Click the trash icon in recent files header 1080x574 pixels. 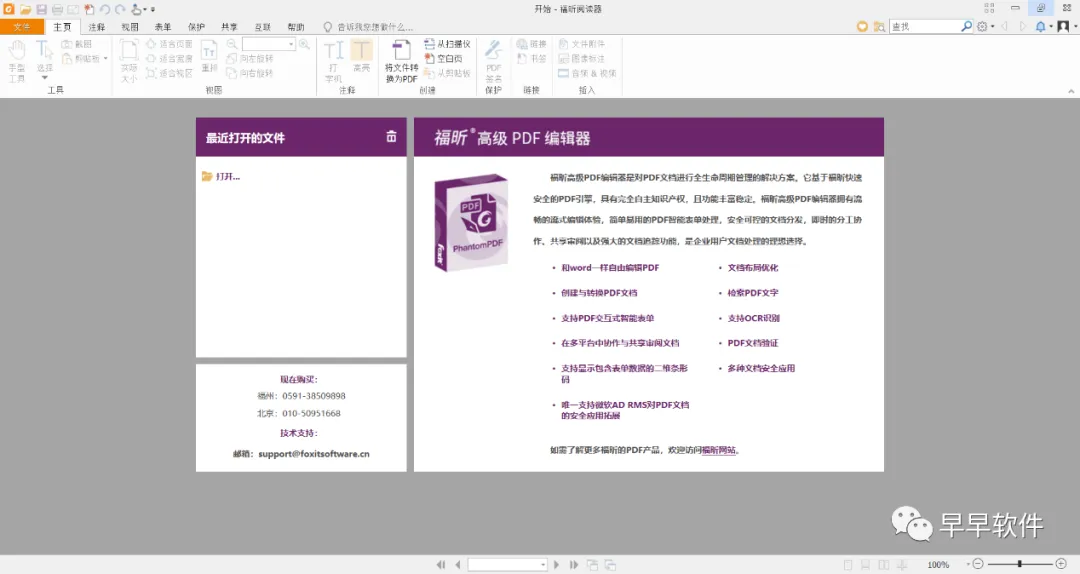tap(391, 136)
